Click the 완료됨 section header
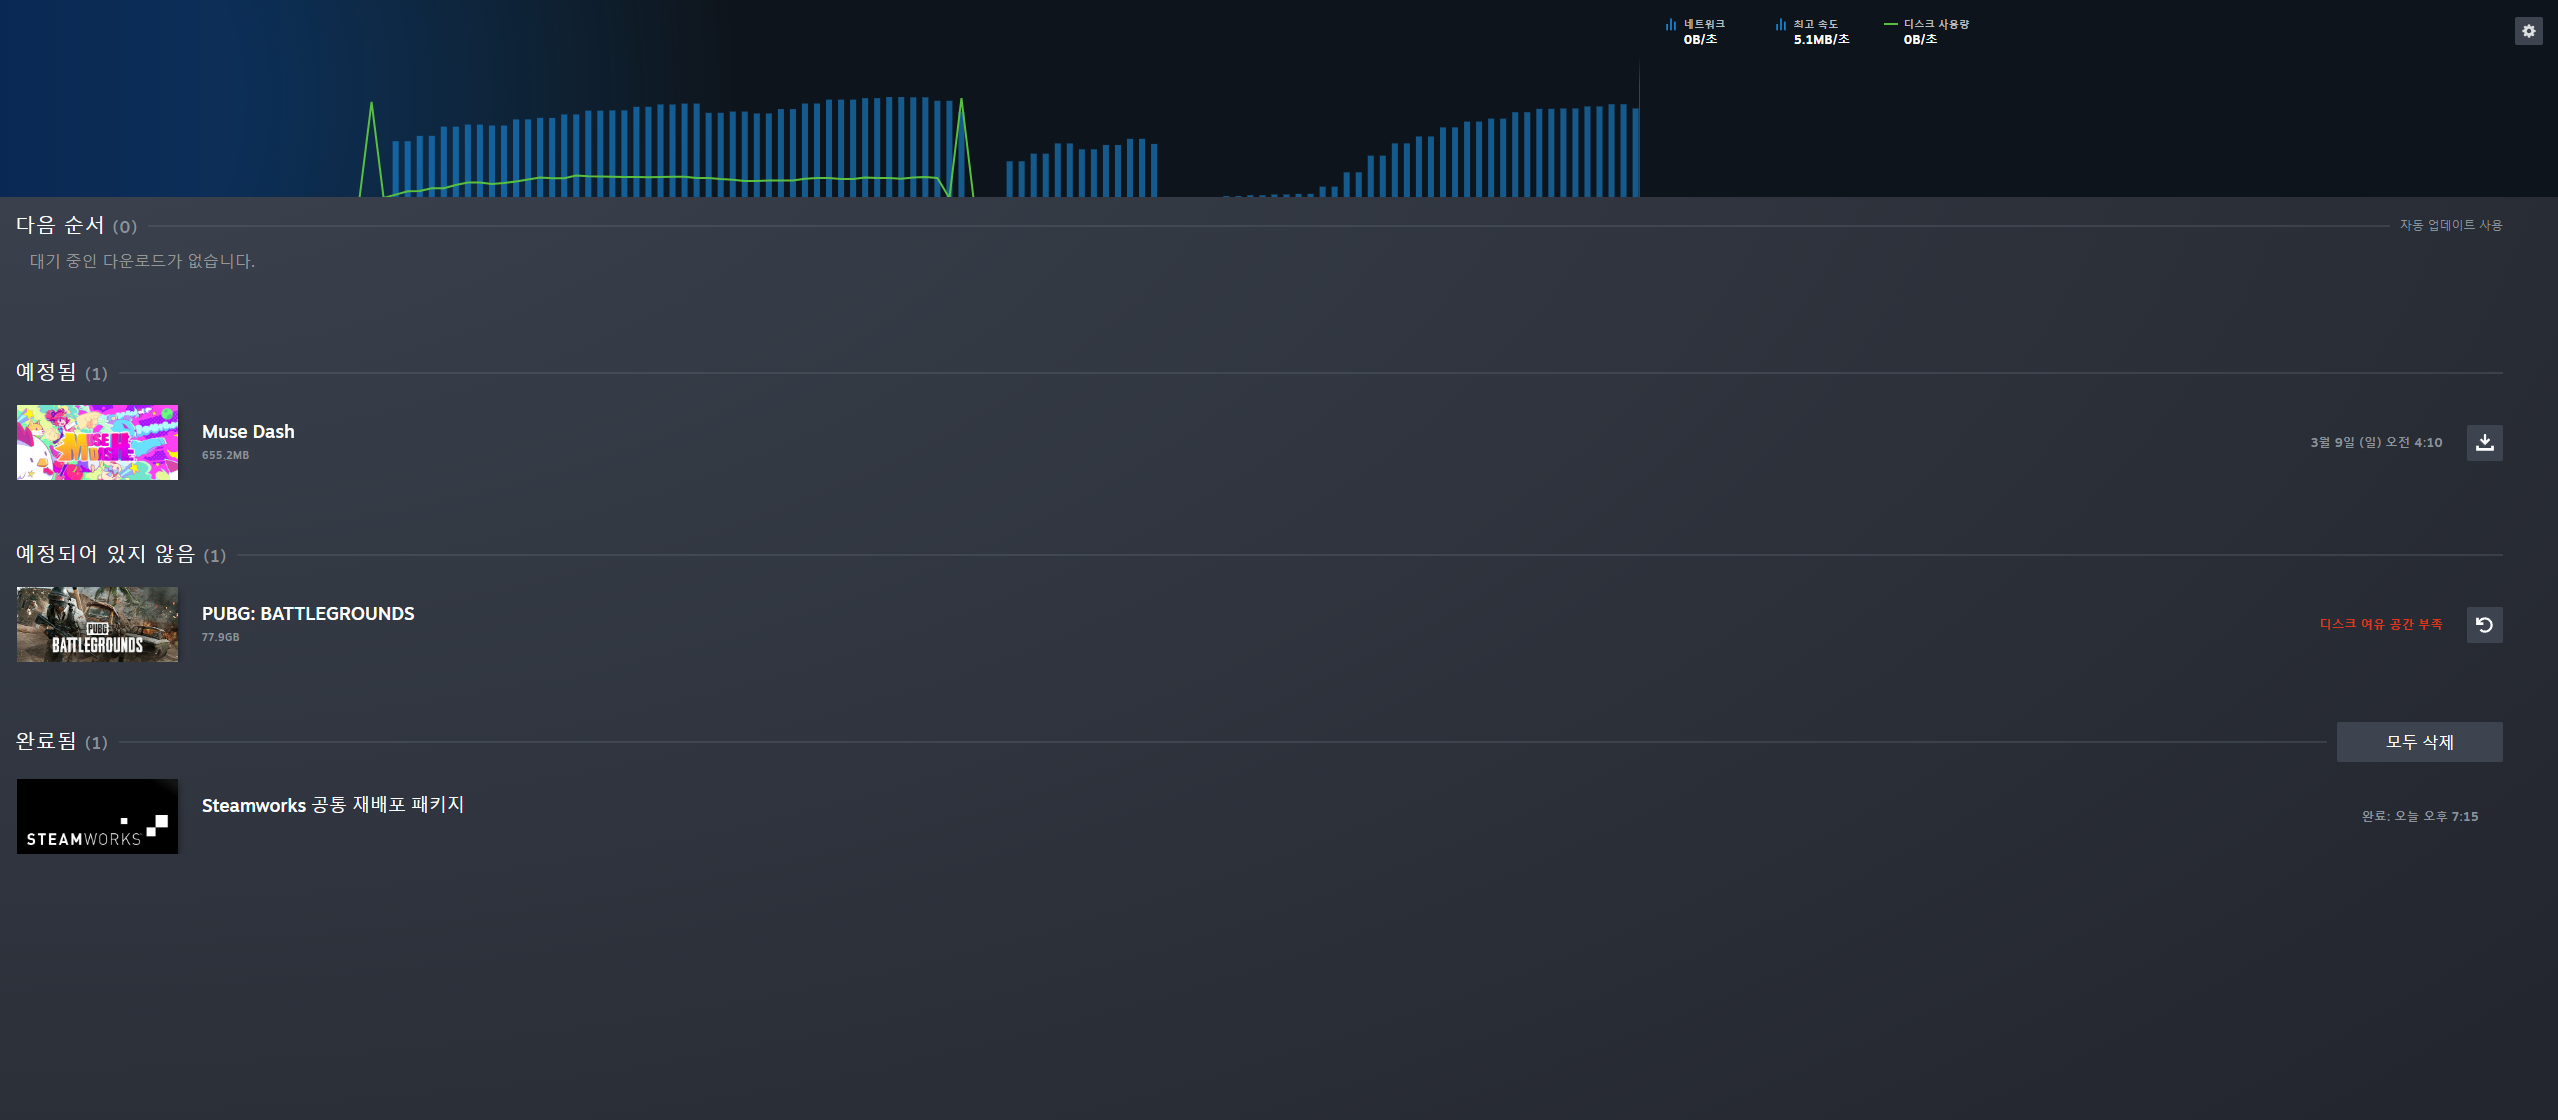This screenshot has height=1120, width=2558. coord(47,741)
